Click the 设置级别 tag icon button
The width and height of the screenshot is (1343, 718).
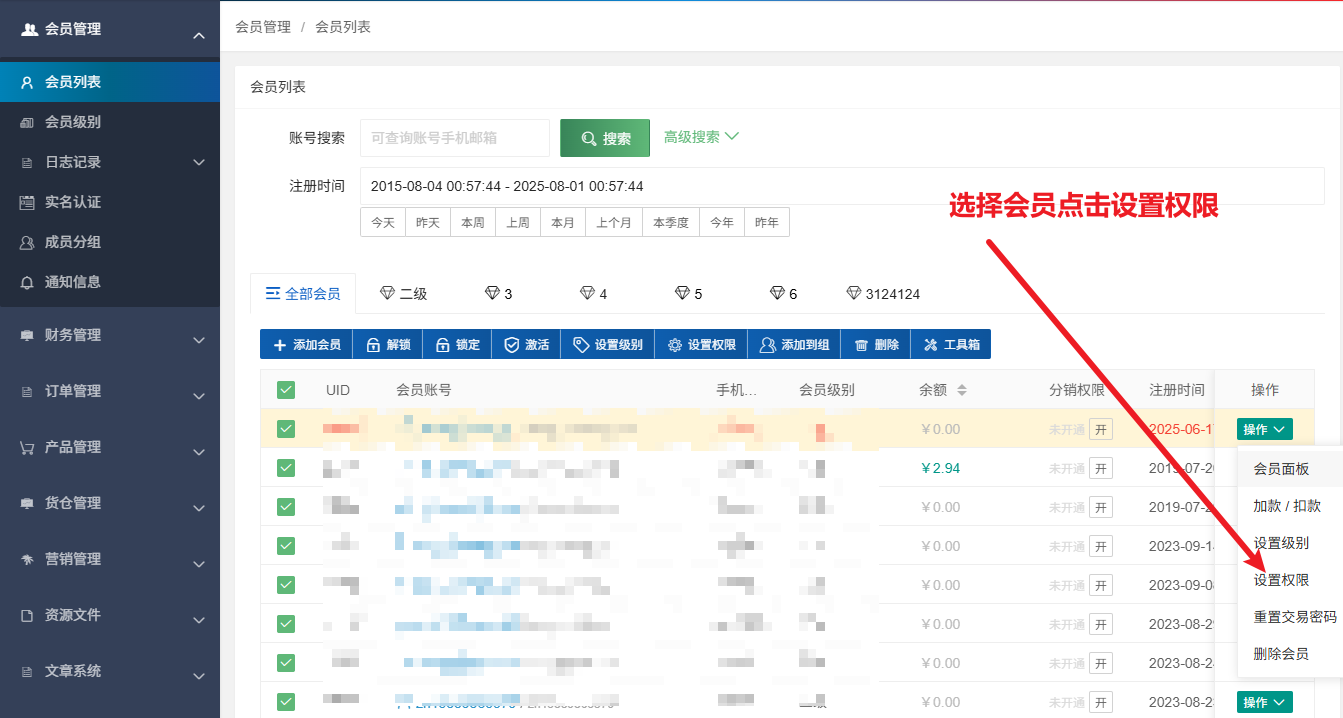click(x=581, y=345)
